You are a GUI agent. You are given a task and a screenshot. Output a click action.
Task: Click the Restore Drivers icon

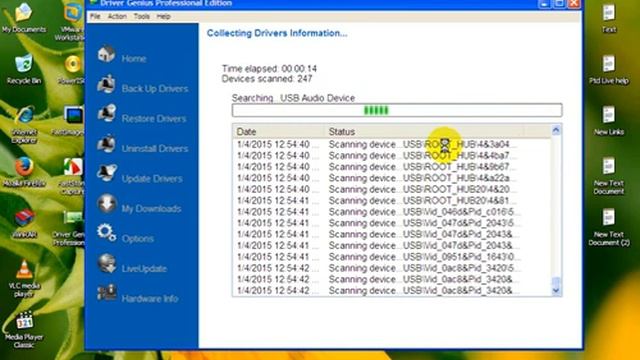107,114
